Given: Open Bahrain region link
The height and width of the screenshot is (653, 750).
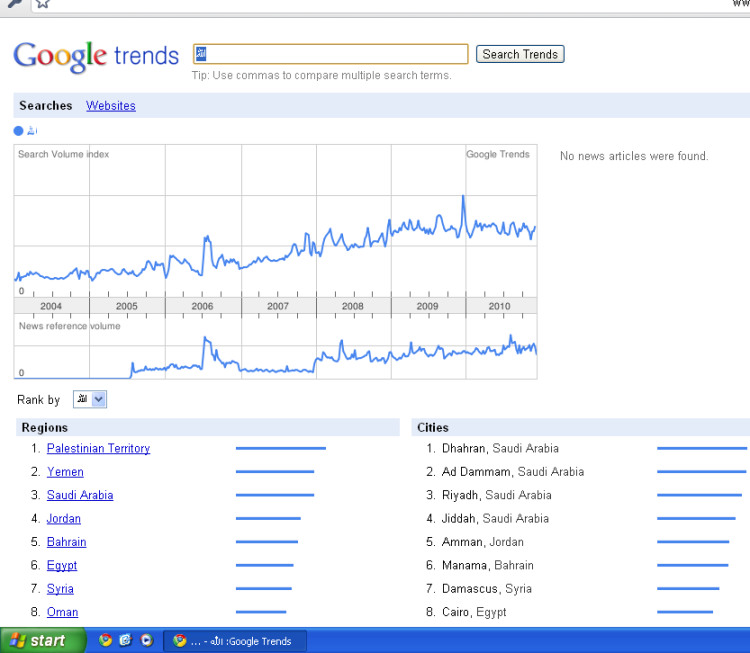Looking at the screenshot, I should point(66,542).
